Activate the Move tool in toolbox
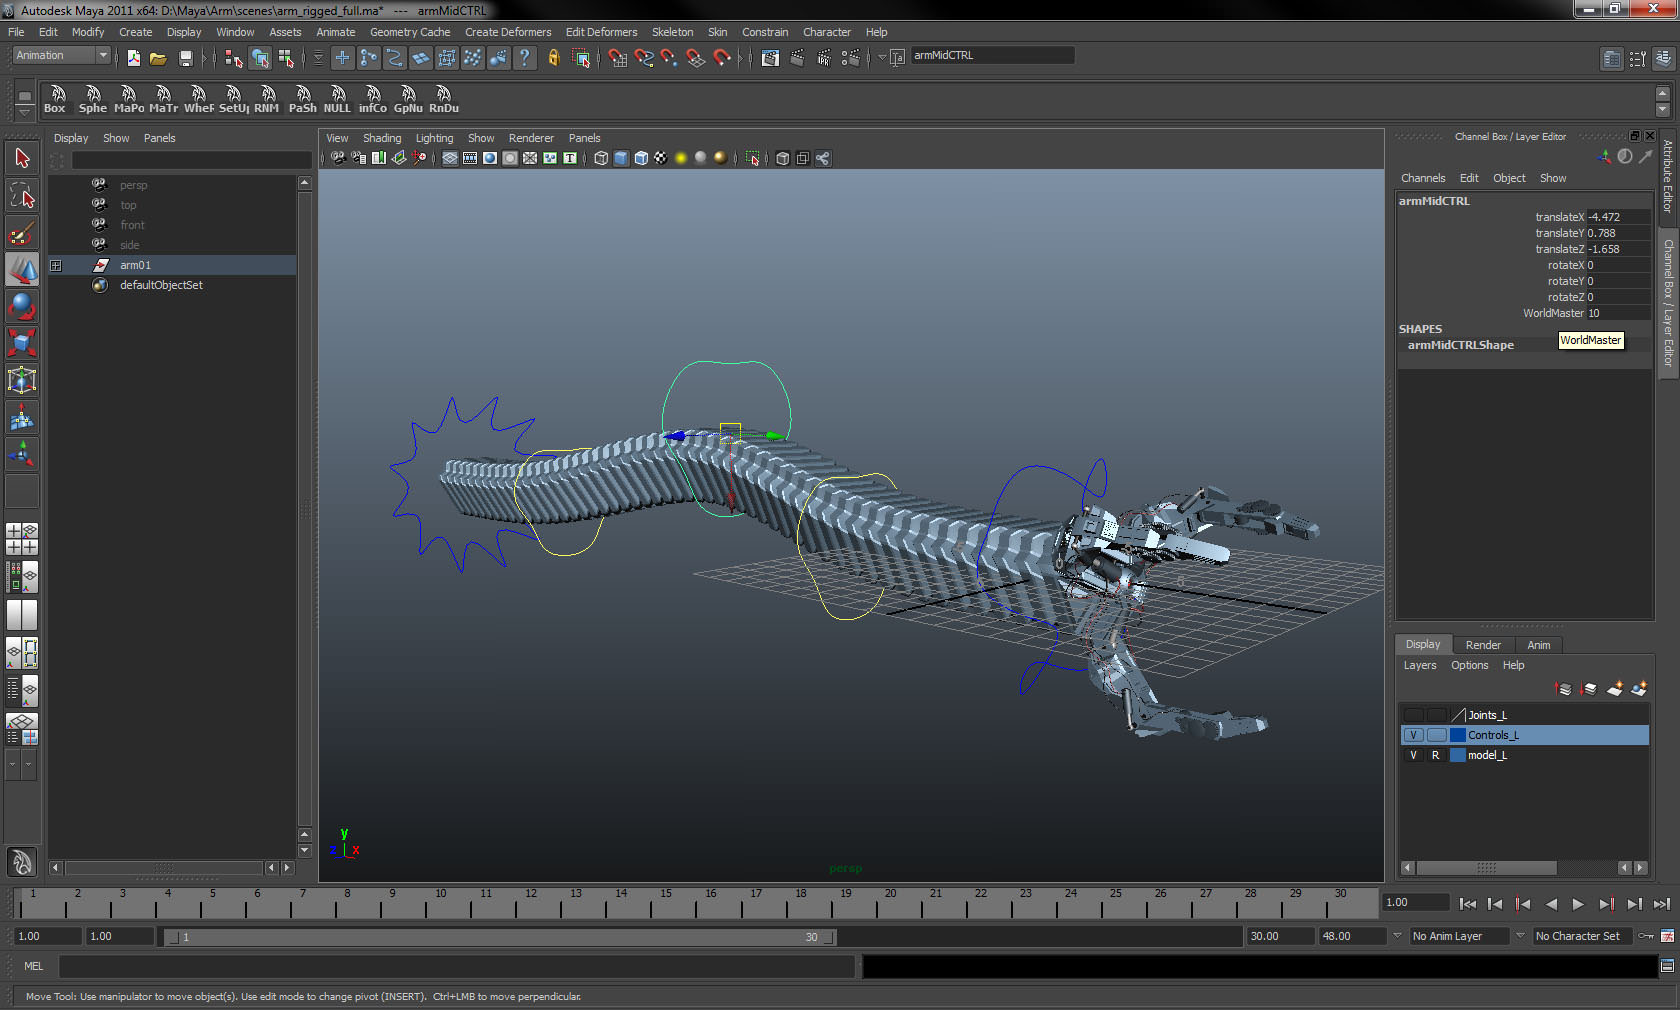 tap(22, 270)
